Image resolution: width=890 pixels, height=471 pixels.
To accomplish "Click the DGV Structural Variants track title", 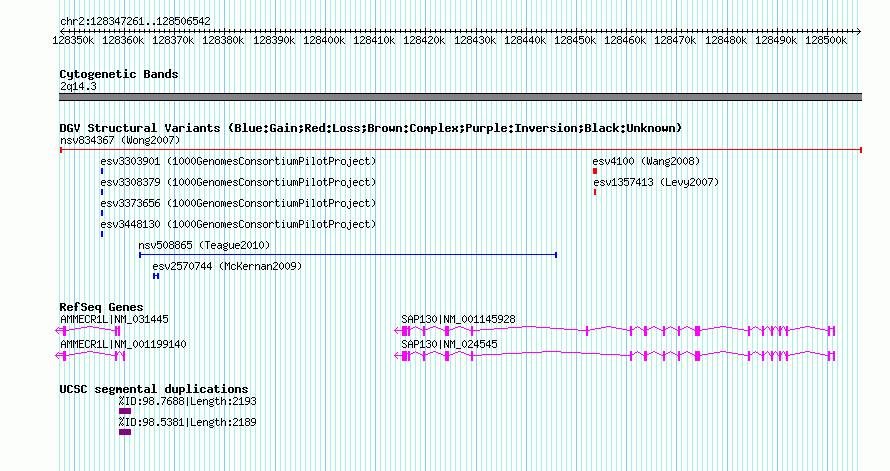I will tap(371, 128).
